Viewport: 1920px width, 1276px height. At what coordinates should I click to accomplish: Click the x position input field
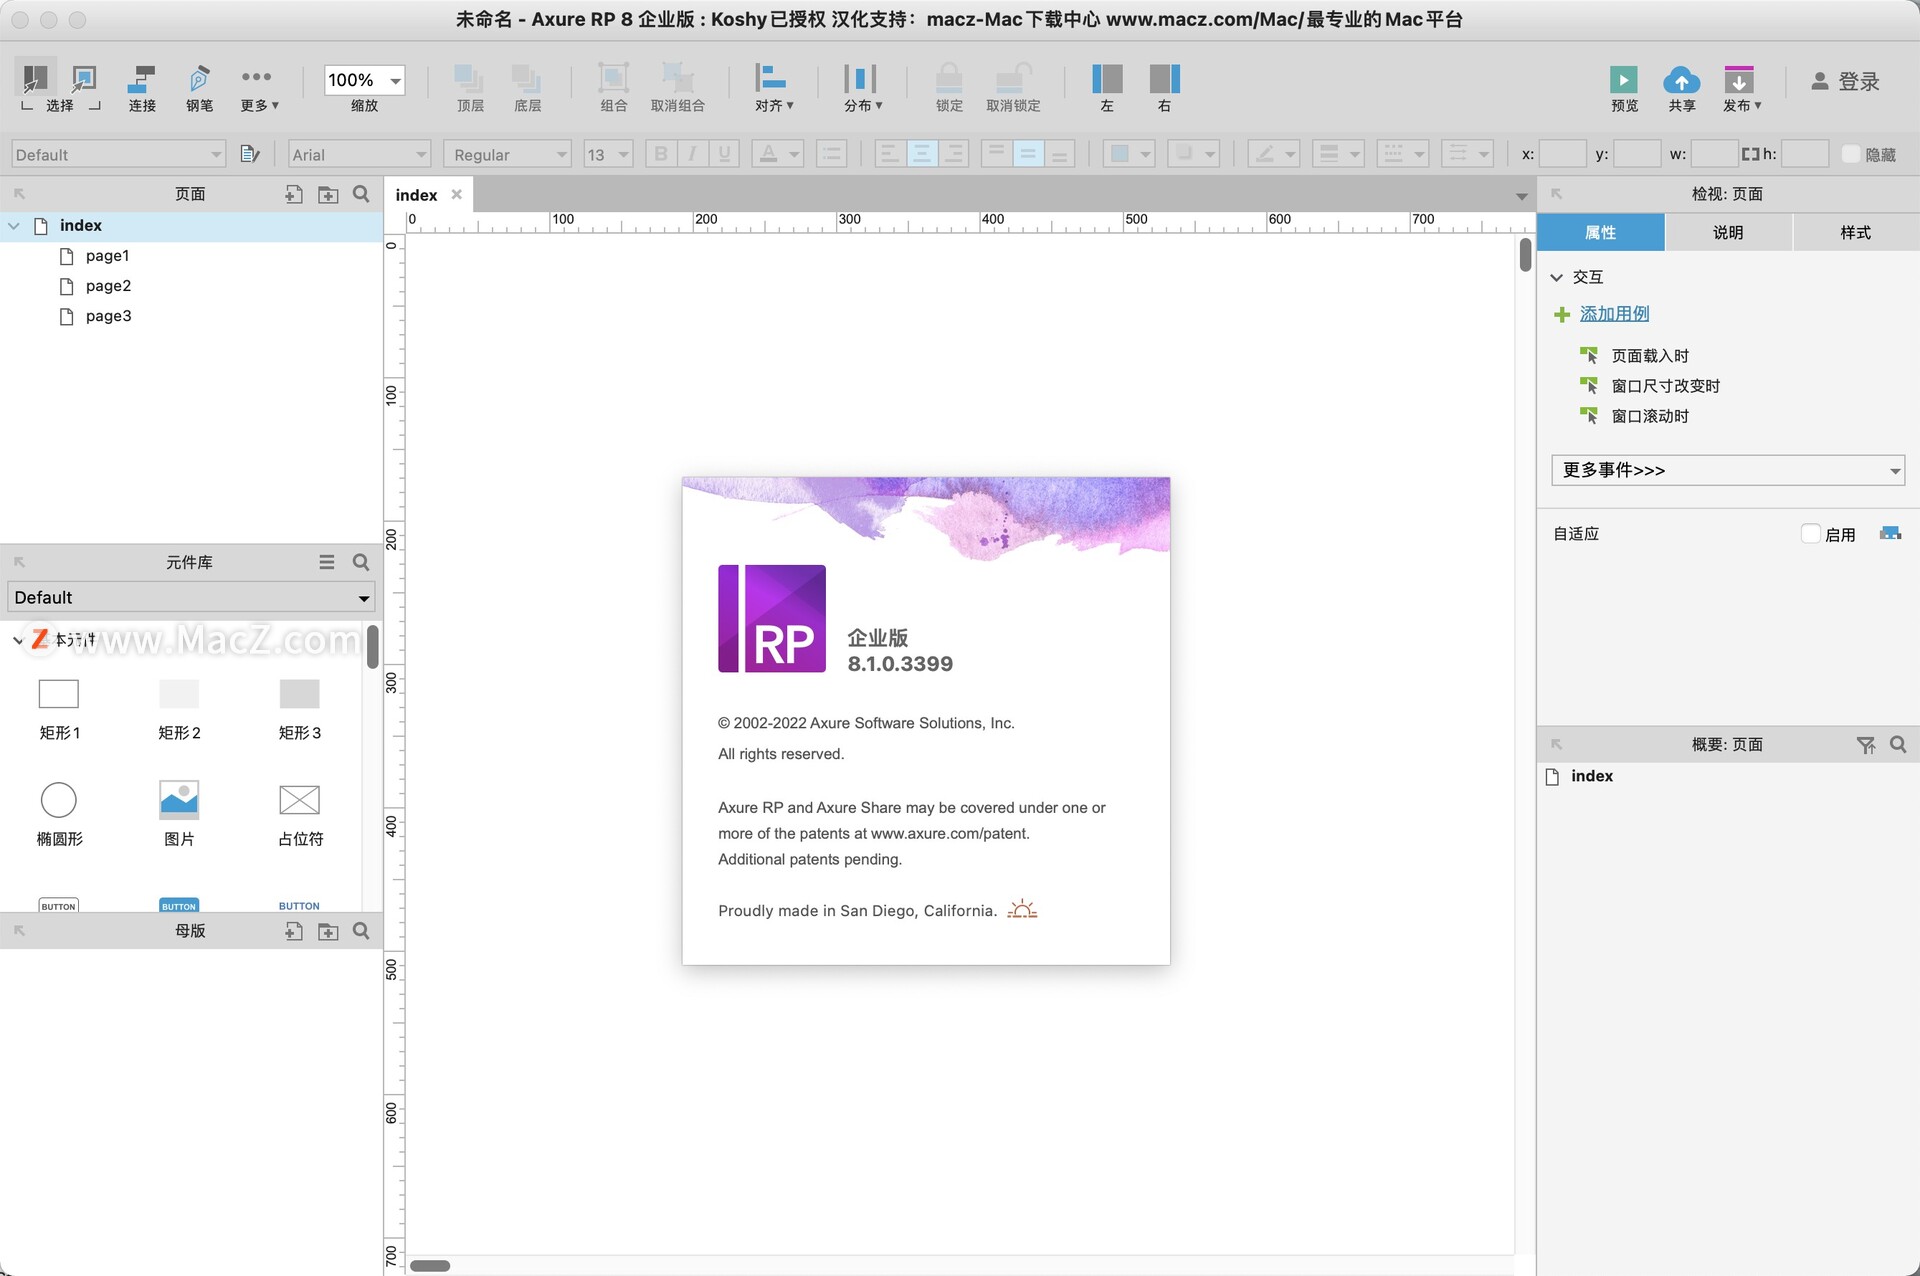1562,154
